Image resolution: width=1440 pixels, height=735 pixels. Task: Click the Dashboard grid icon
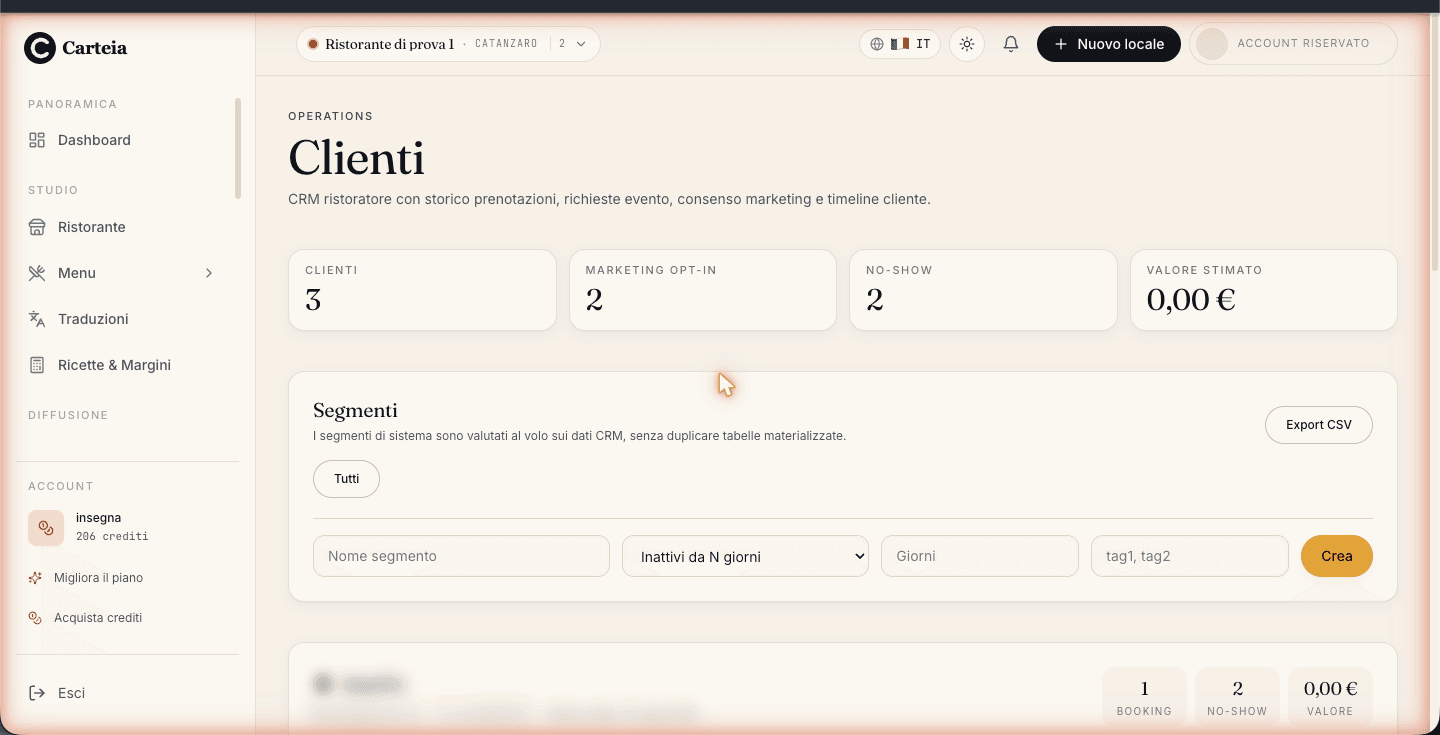tap(37, 140)
